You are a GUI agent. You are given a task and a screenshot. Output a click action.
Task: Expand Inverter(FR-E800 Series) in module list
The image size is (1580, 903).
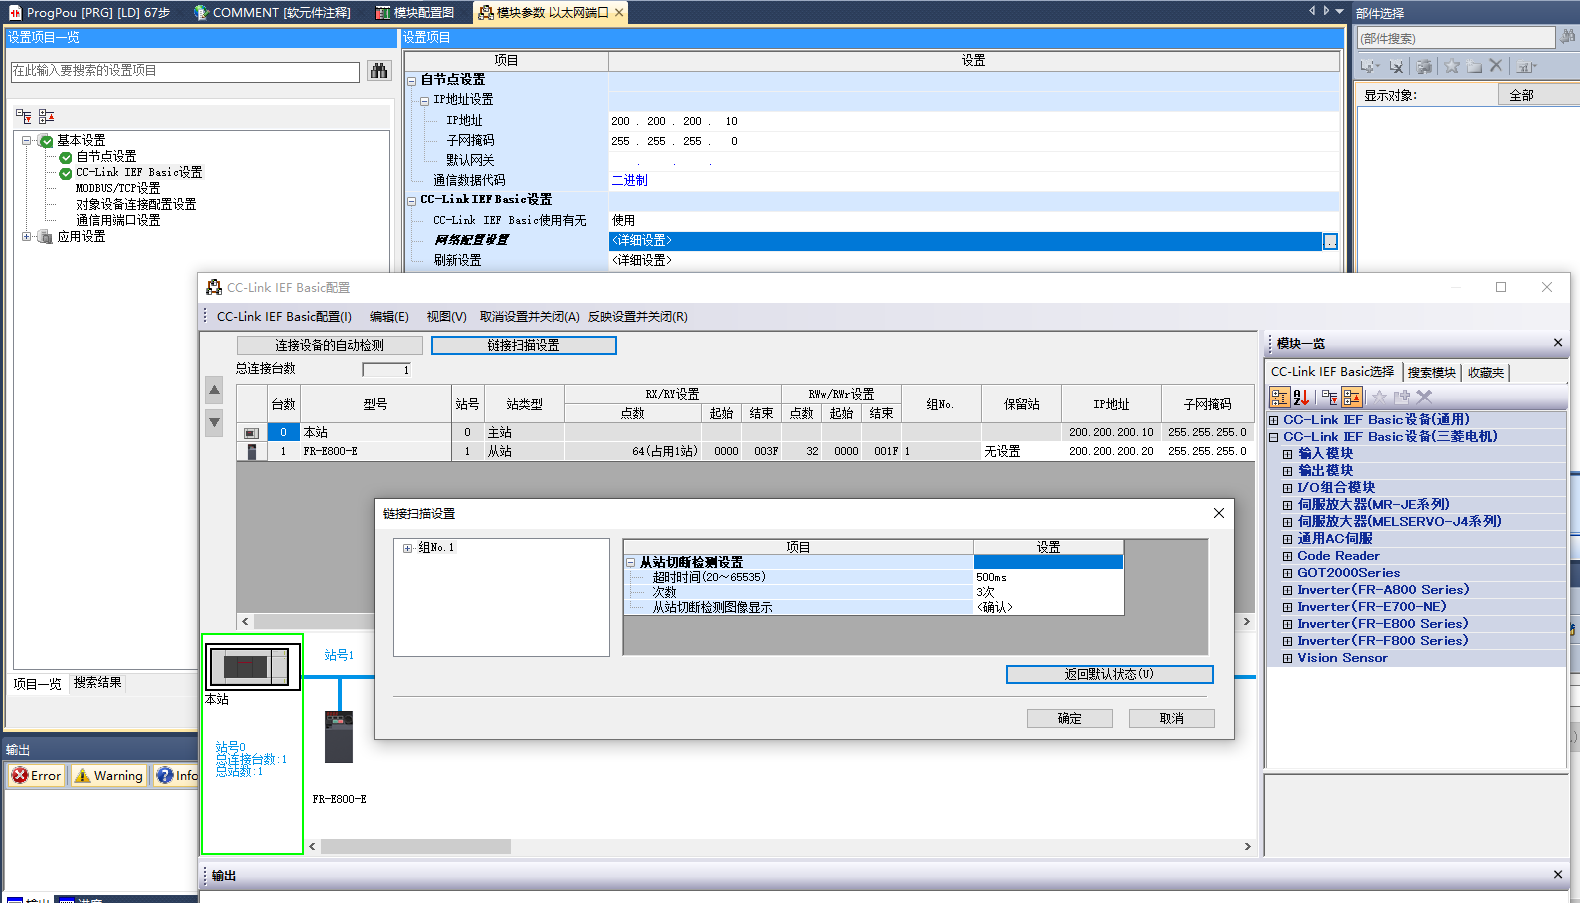(1288, 624)
